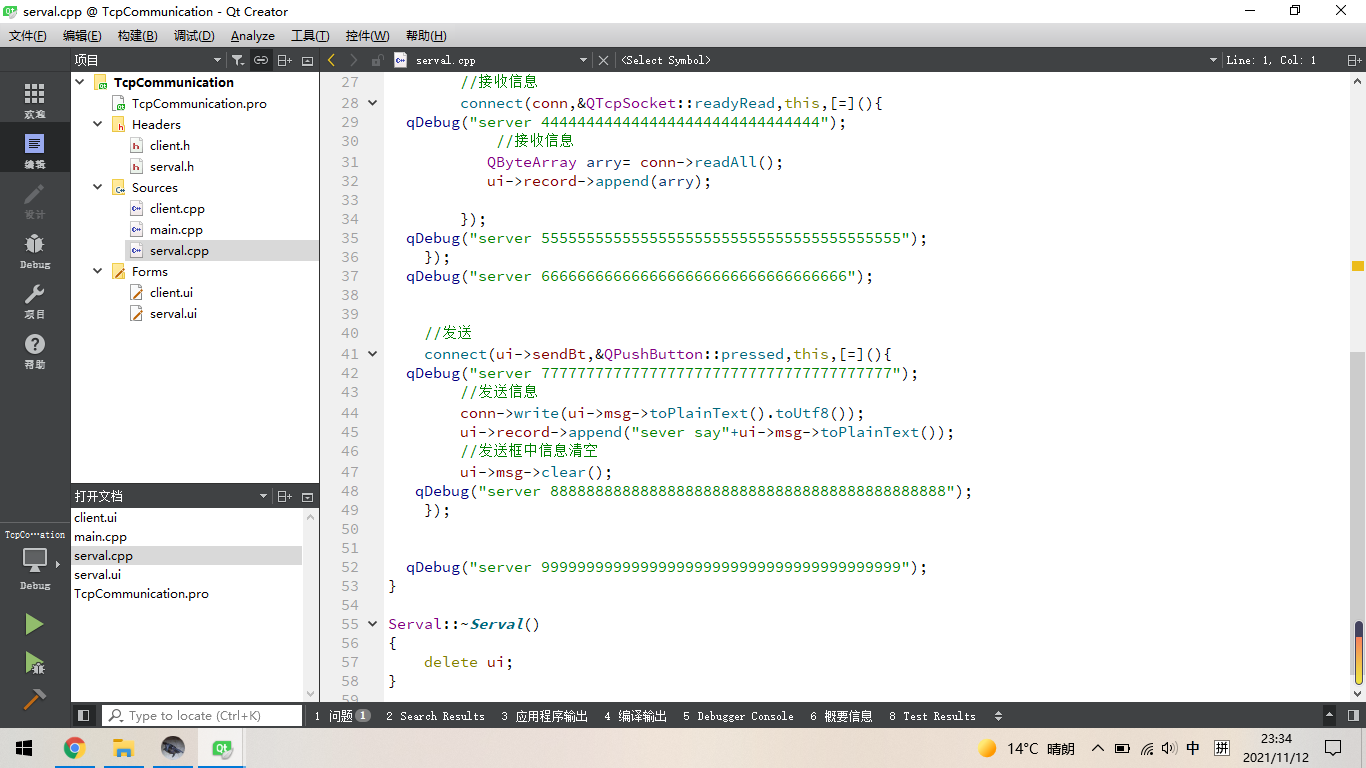Open the 编辑(E) menu

click(82, 36)
